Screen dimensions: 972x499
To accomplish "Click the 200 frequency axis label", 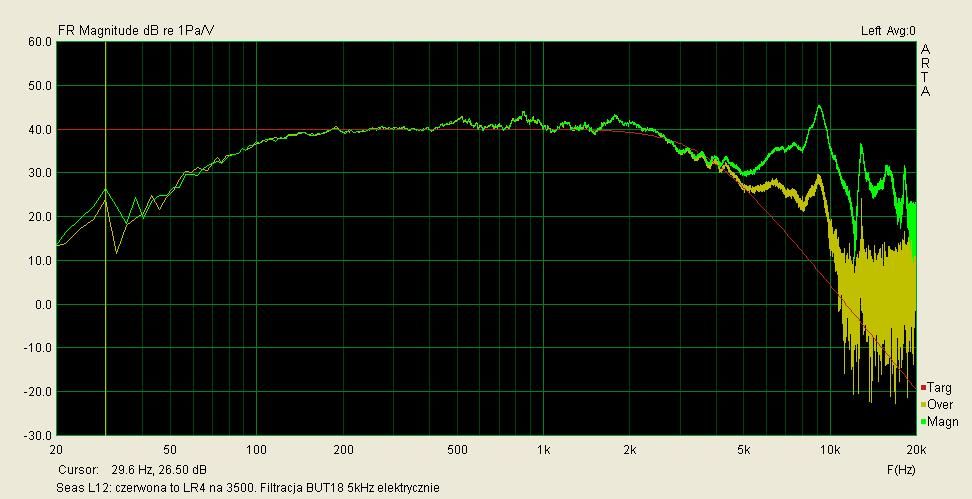I will [x=343, y=450].
